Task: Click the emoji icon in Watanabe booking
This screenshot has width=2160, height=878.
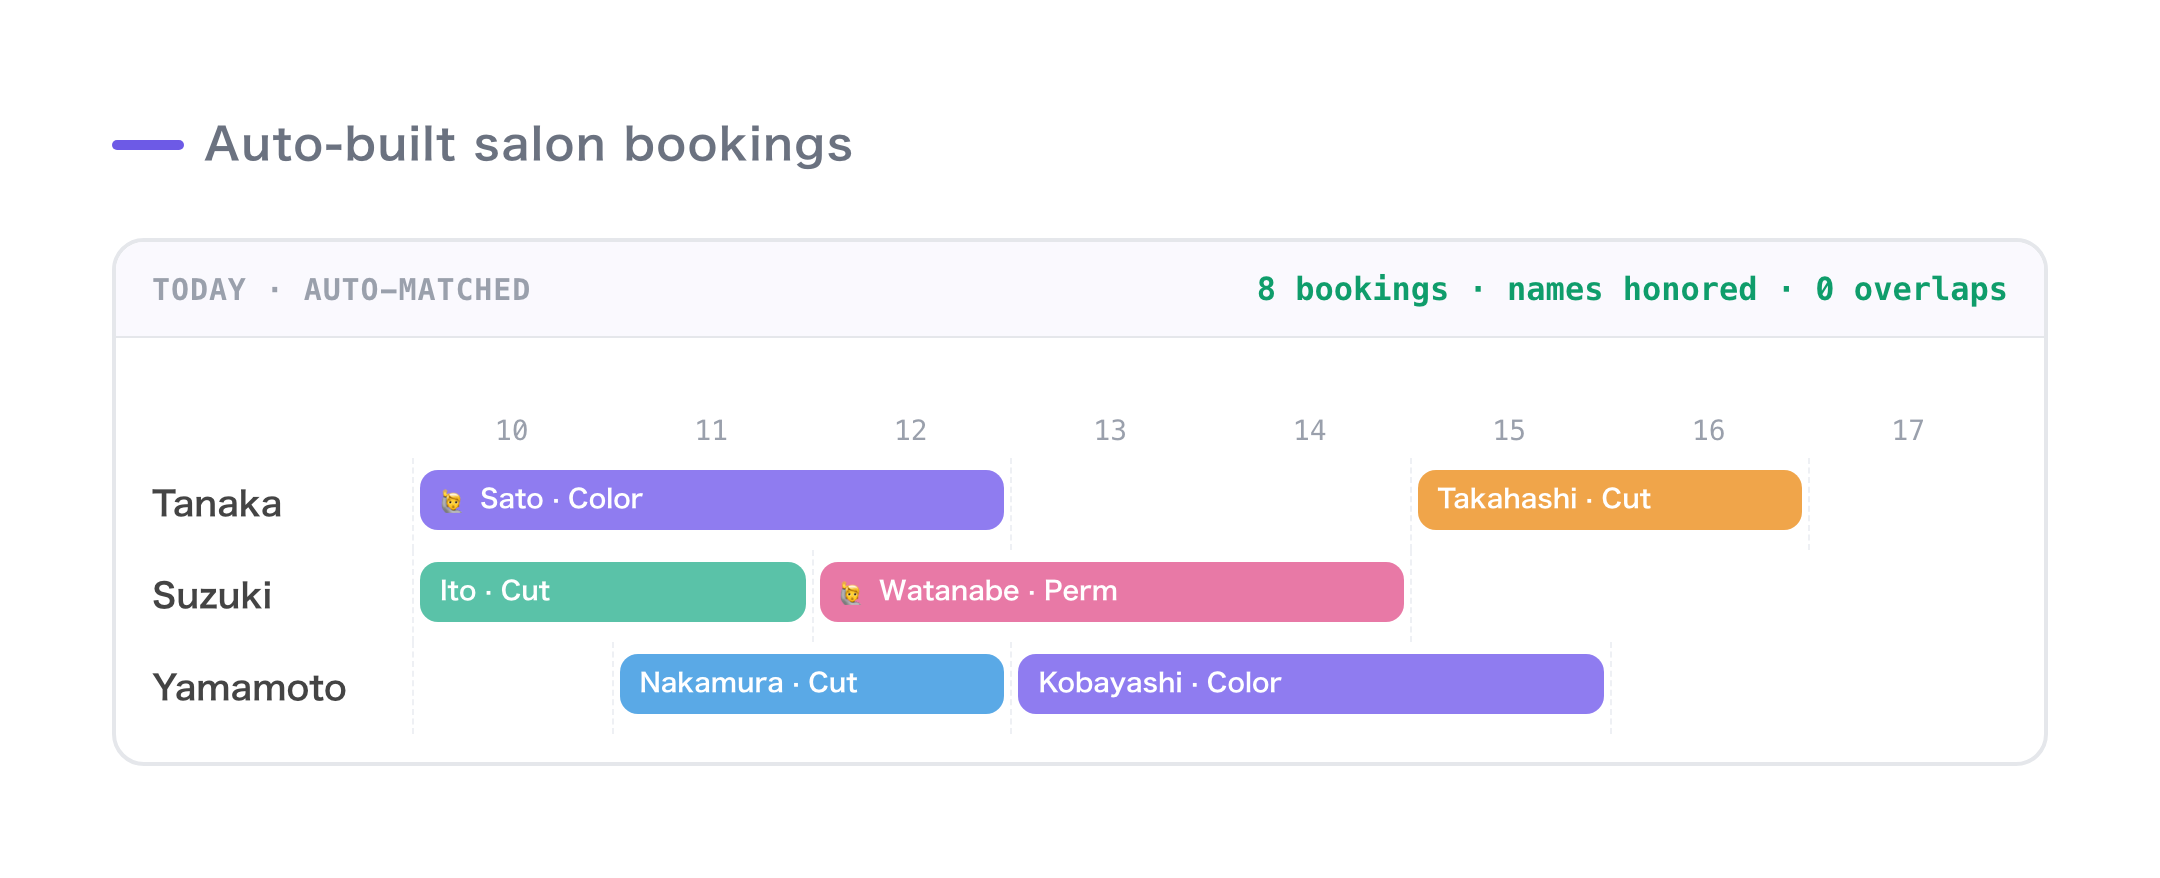Action: [851, 593]
